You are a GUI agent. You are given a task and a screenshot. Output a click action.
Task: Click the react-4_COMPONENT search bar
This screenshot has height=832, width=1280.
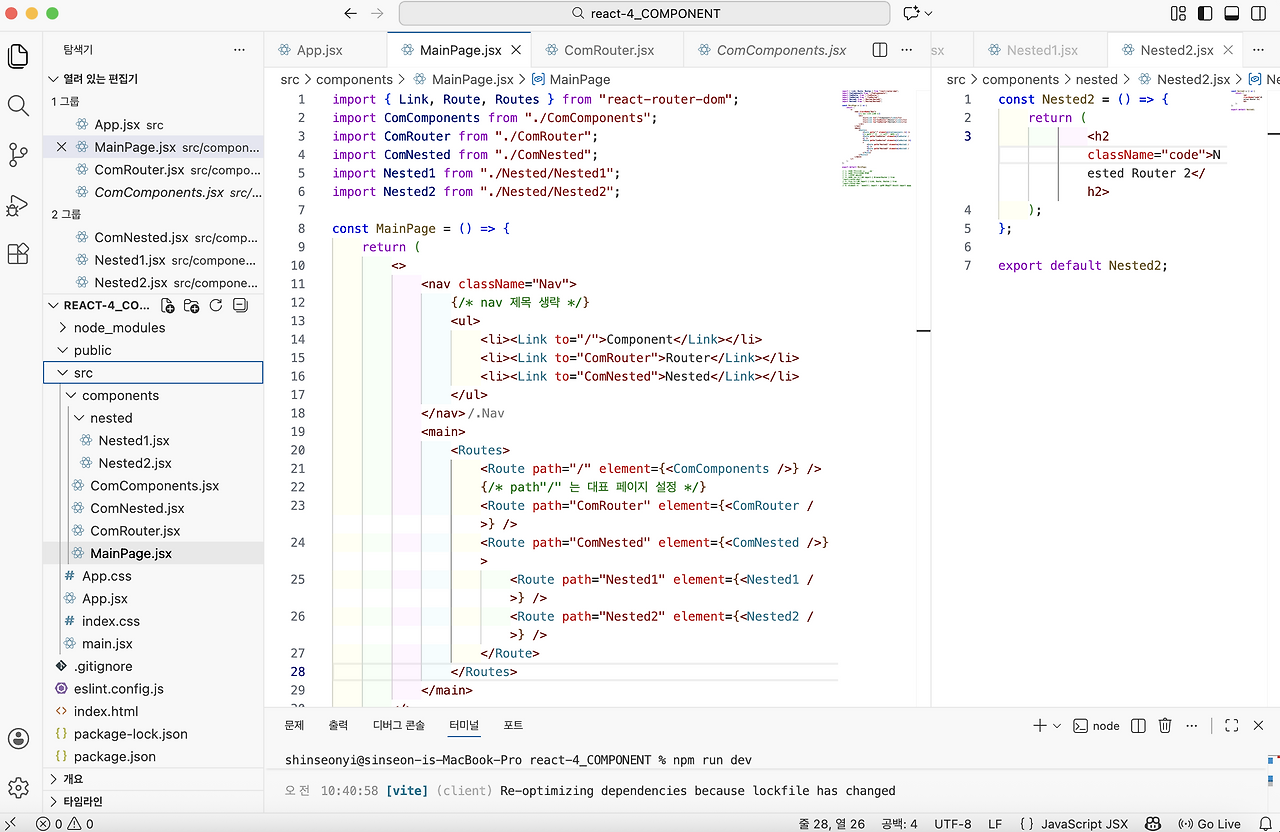[x=644, y=14]
